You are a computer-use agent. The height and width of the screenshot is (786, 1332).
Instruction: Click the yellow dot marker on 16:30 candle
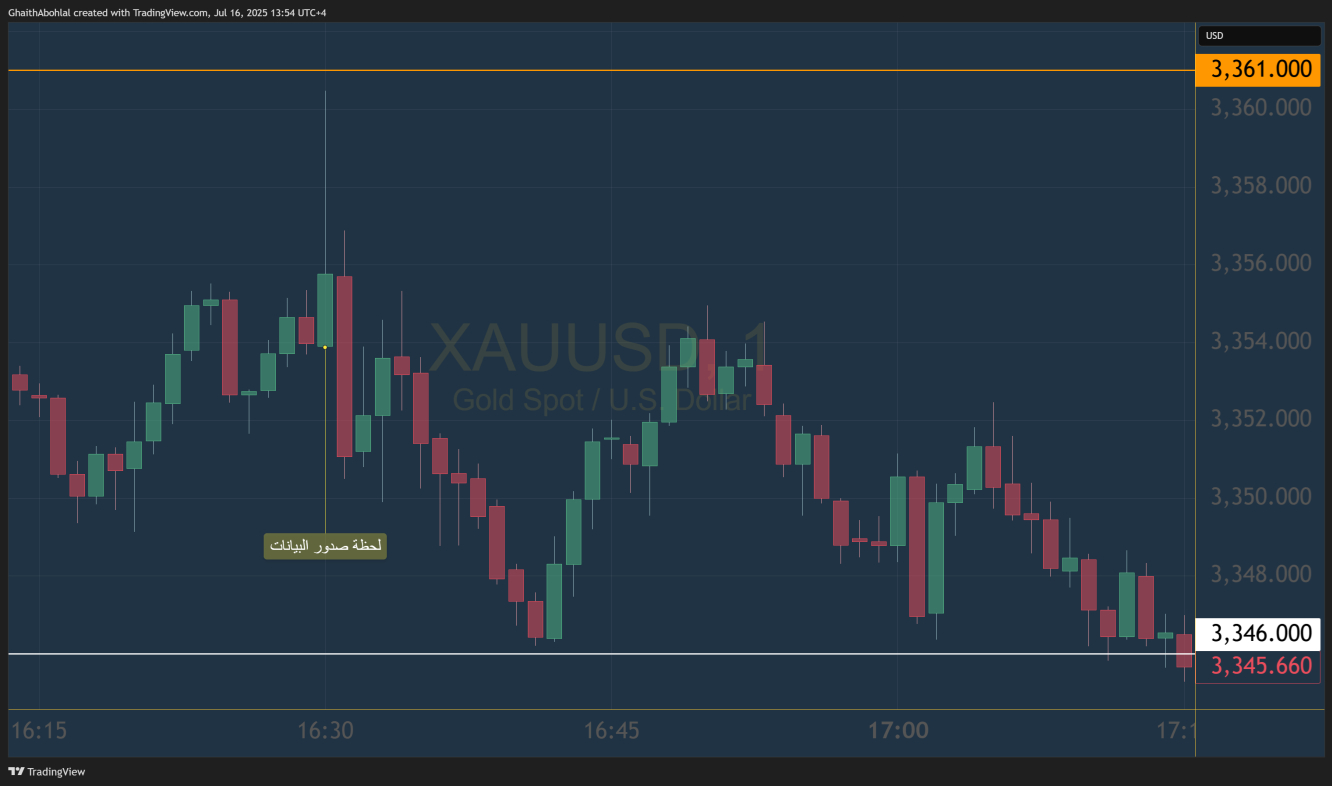pyautogui.click(x=325, y=347)
